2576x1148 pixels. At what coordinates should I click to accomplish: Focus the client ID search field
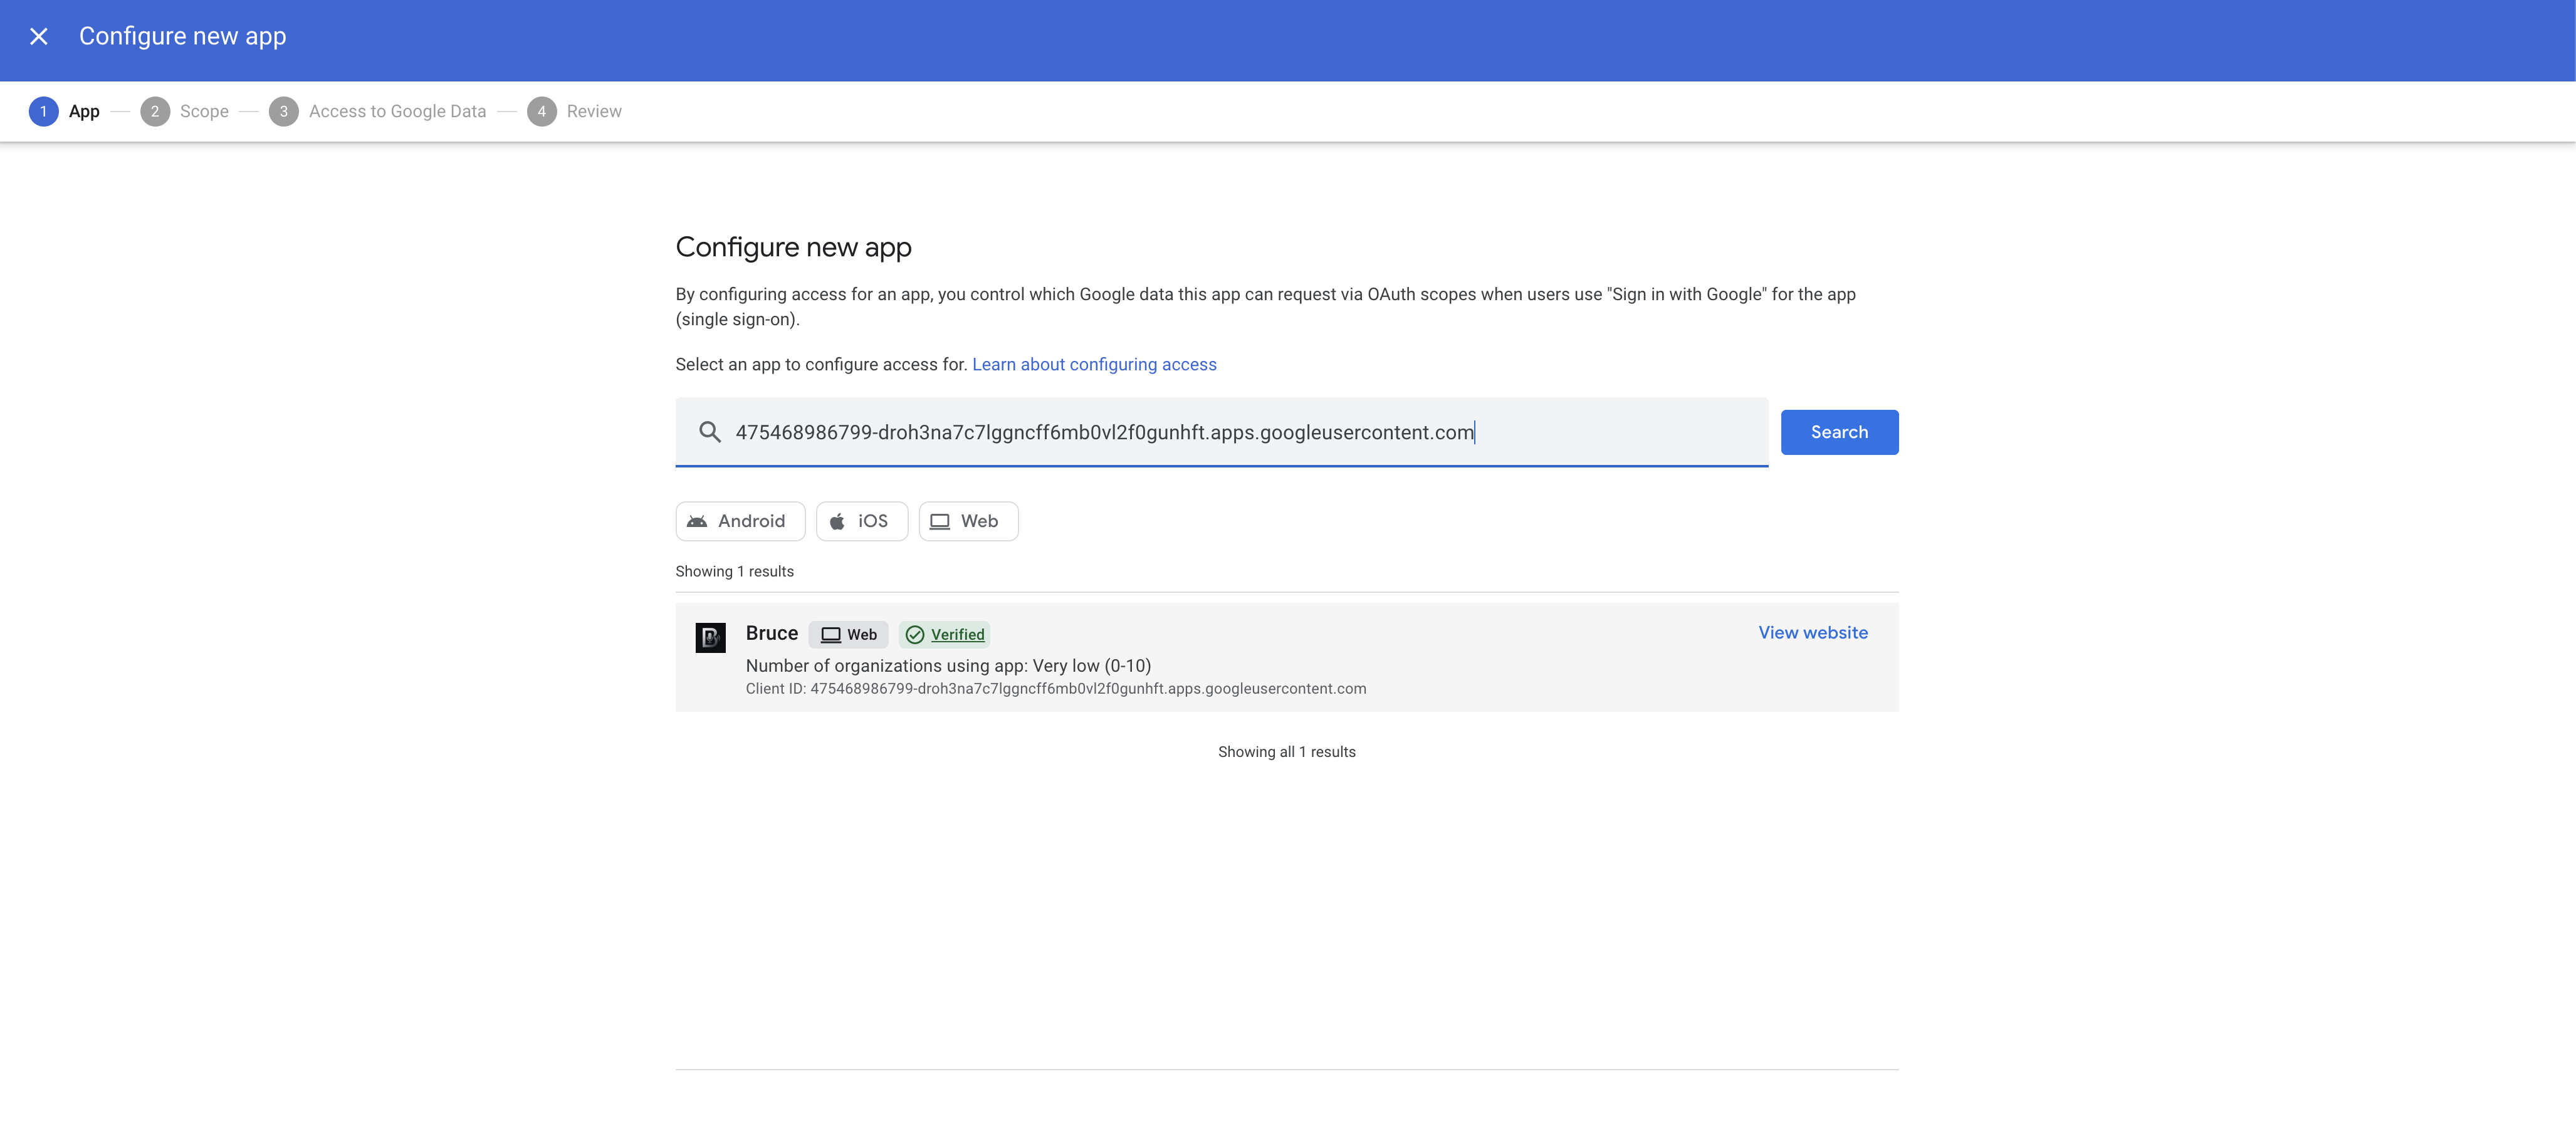tap(1221, 432)
